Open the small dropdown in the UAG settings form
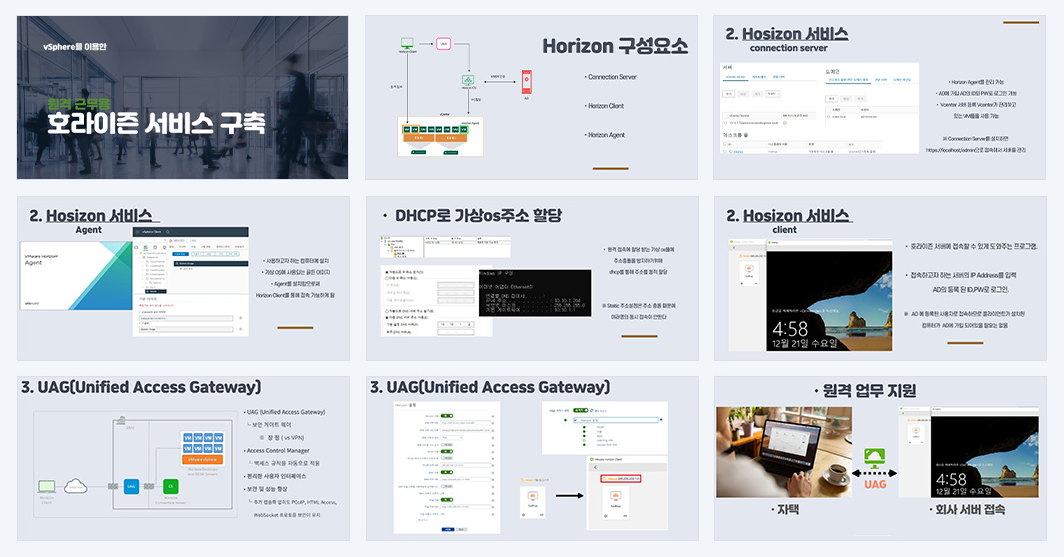The height and width of the screenshot is (557, 1064). [451, 438]
